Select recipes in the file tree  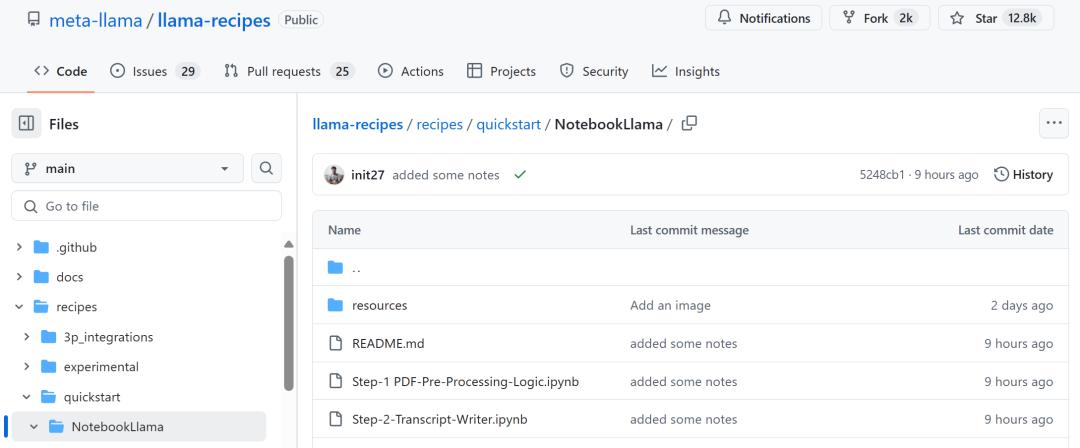[76, 307]
